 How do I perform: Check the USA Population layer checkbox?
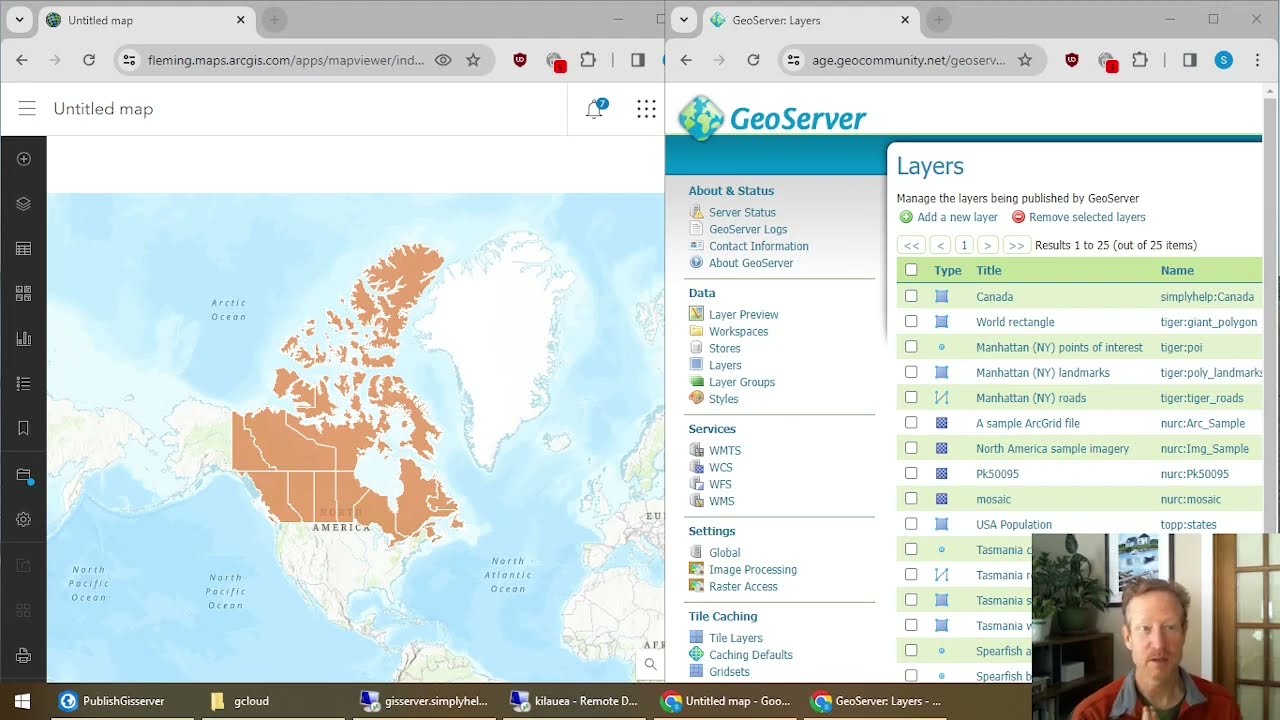911,524
